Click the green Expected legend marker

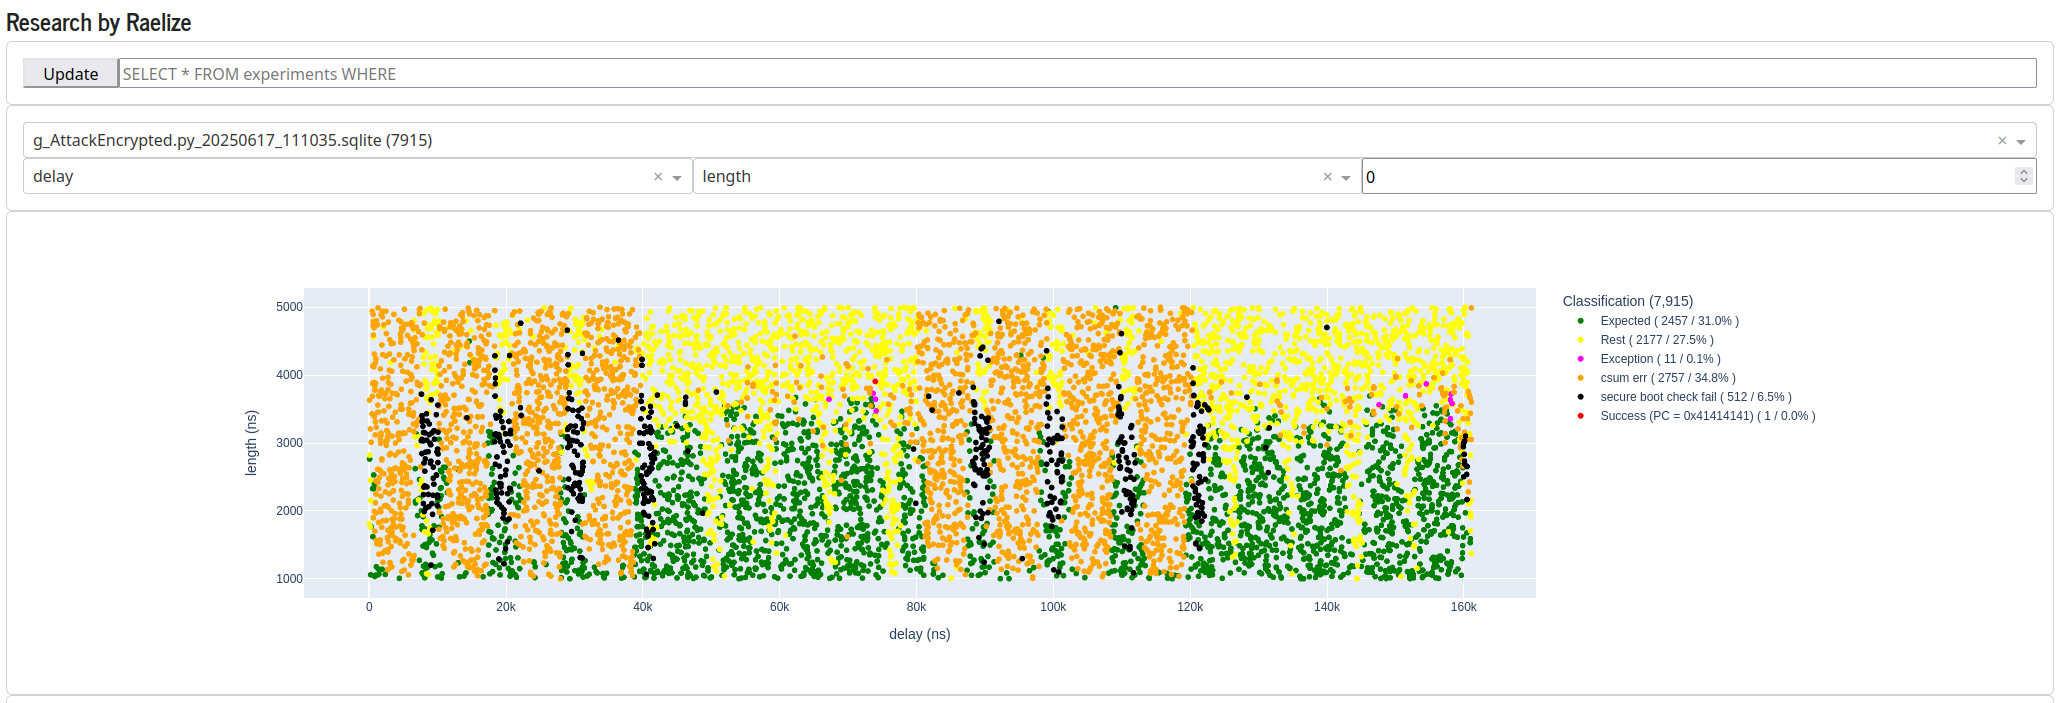(1580, 321)
